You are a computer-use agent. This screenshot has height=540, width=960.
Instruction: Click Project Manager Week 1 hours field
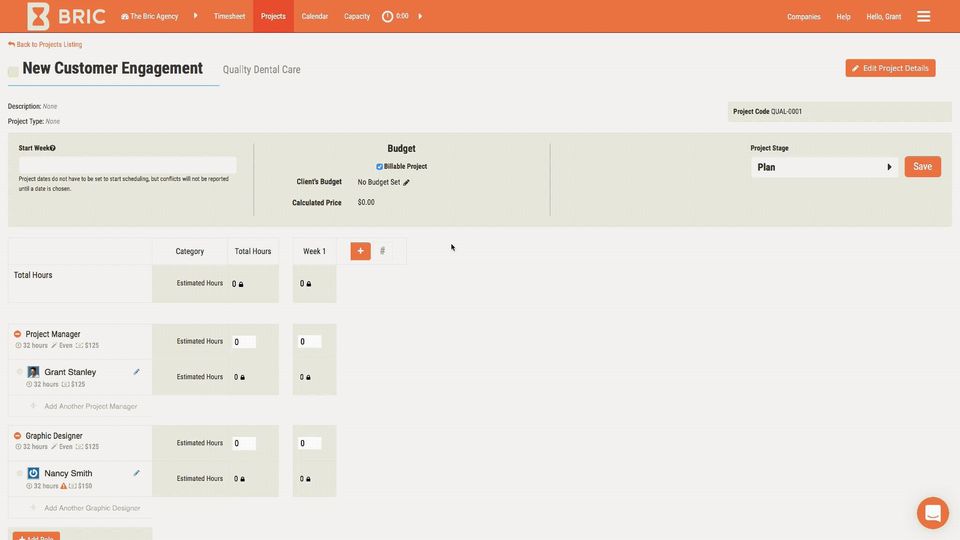(309, 342)
